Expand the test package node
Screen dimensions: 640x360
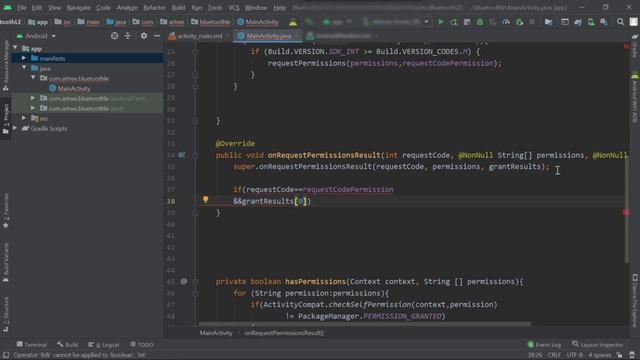coord(33,108)
